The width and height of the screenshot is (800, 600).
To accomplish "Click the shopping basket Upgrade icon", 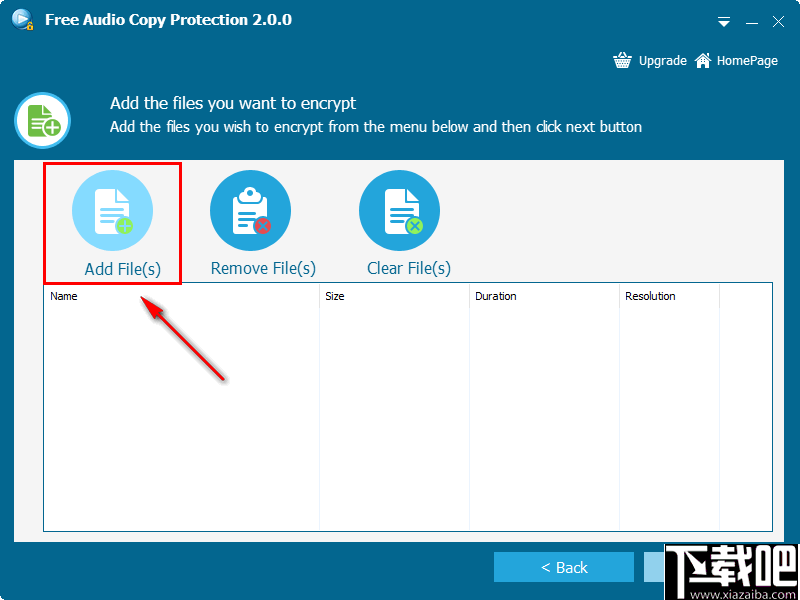I will tap(622, 60).
